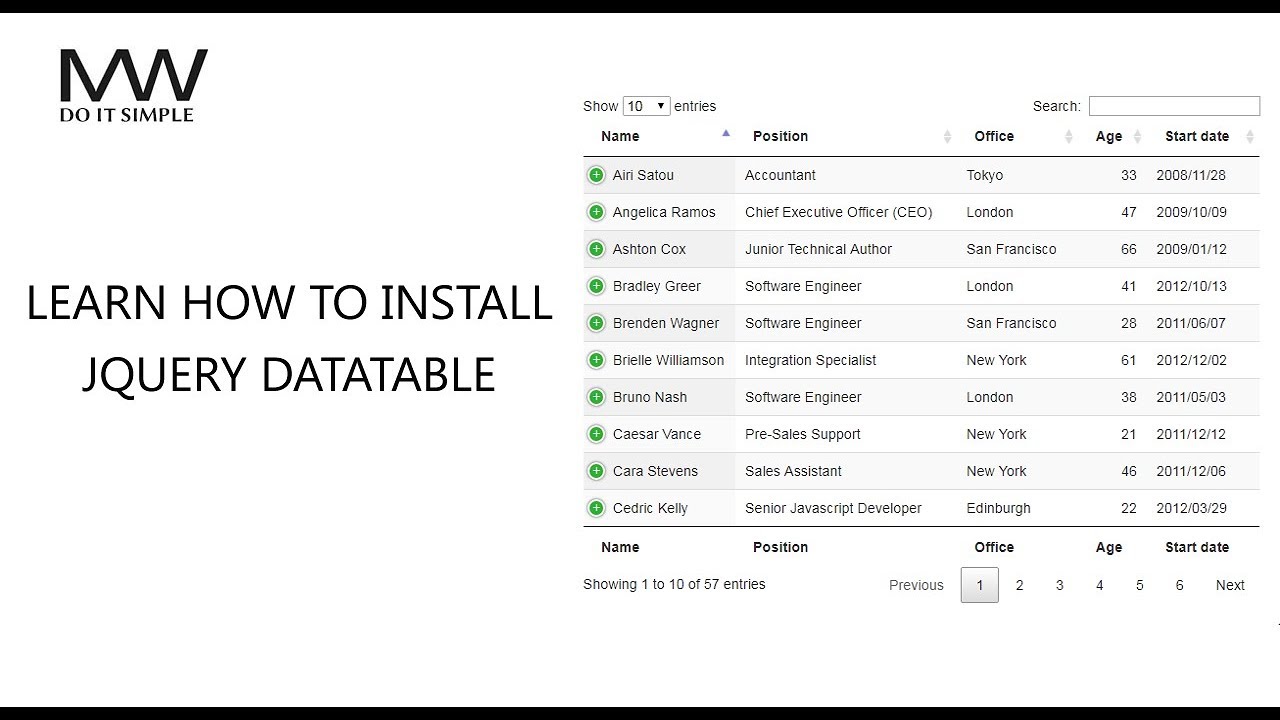
Task: Click the name Cara Stevens
Action: pyautogui.click(x=655, y=471)
